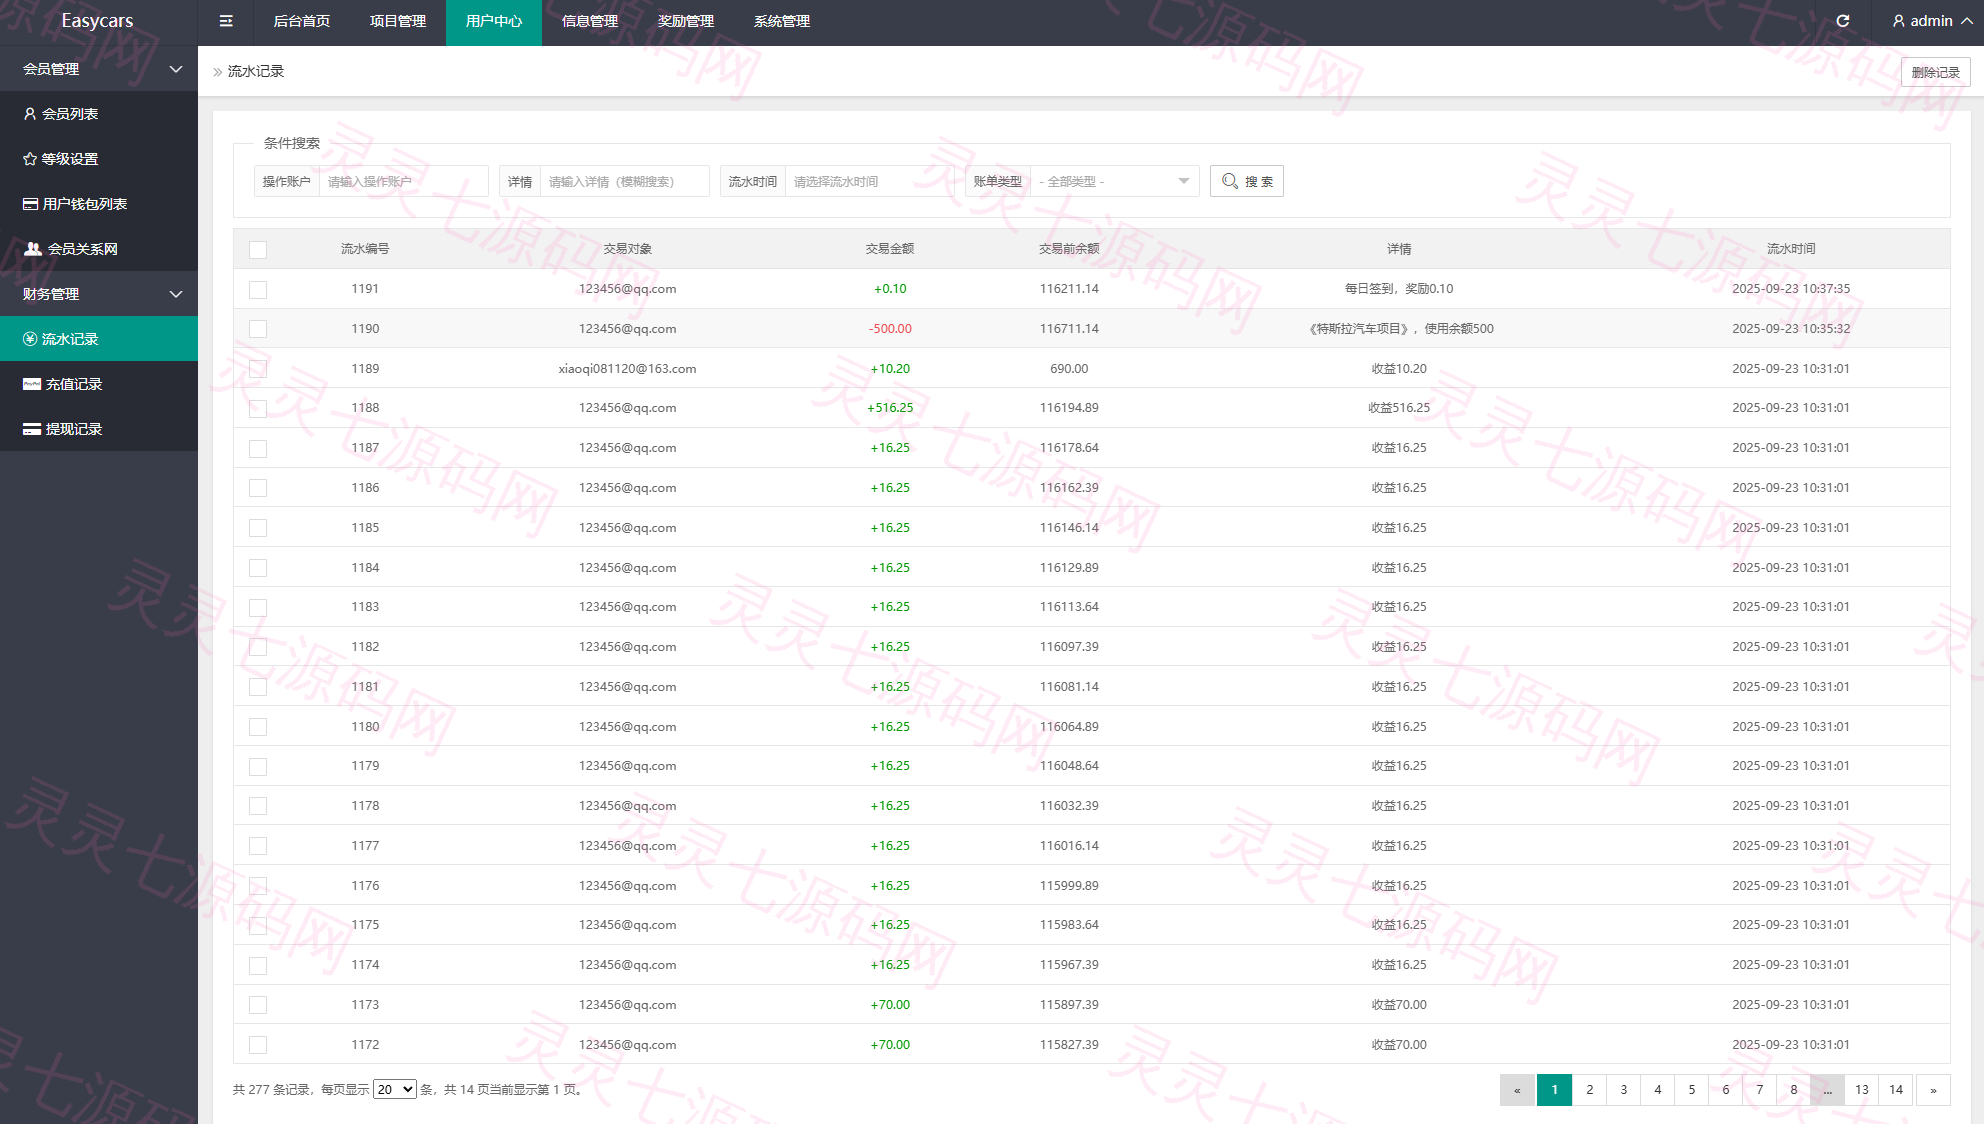
Task: Click the 流水记录 sidebar icon
Action: 30,339
